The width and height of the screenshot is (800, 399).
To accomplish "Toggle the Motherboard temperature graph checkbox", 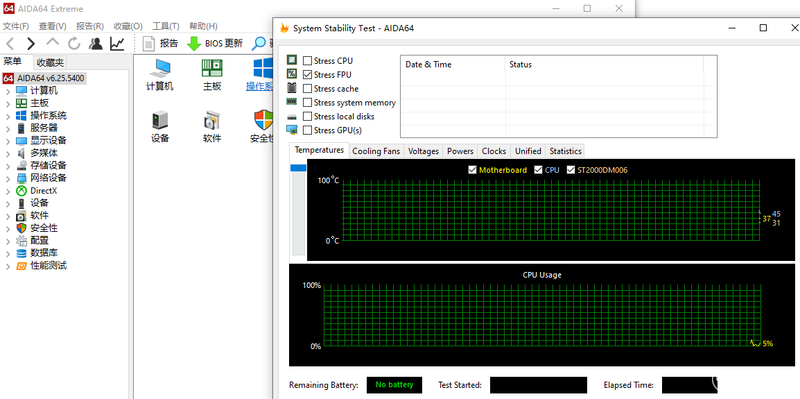I will tap(472, 170).
